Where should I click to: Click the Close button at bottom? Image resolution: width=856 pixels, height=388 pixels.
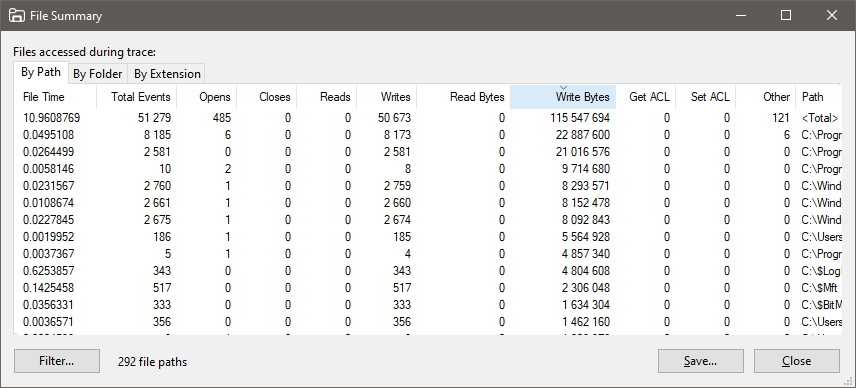796,361
